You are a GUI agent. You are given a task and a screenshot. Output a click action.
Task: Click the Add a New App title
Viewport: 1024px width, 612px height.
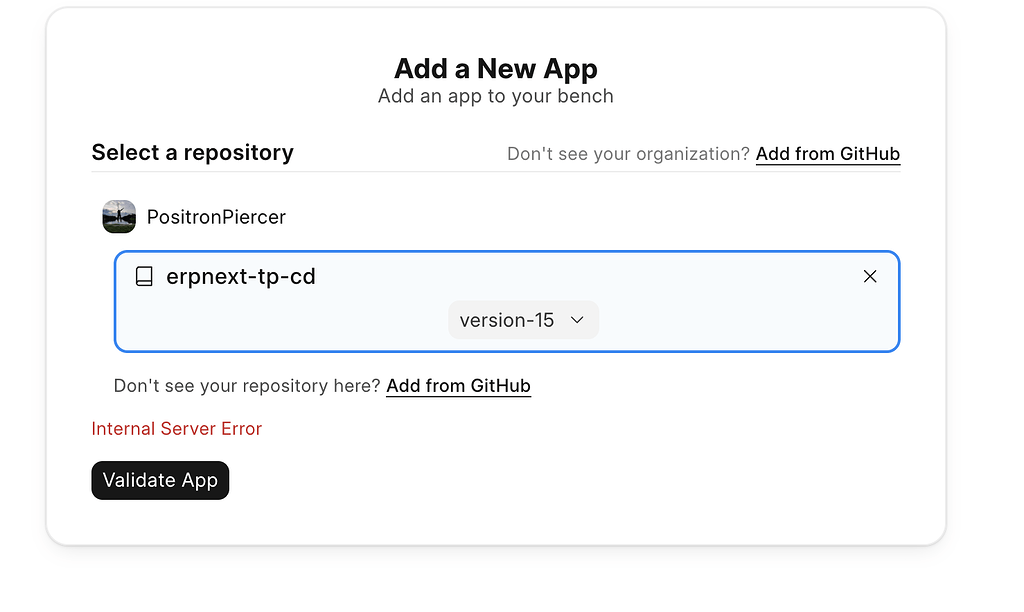click(x=496, y=69)
